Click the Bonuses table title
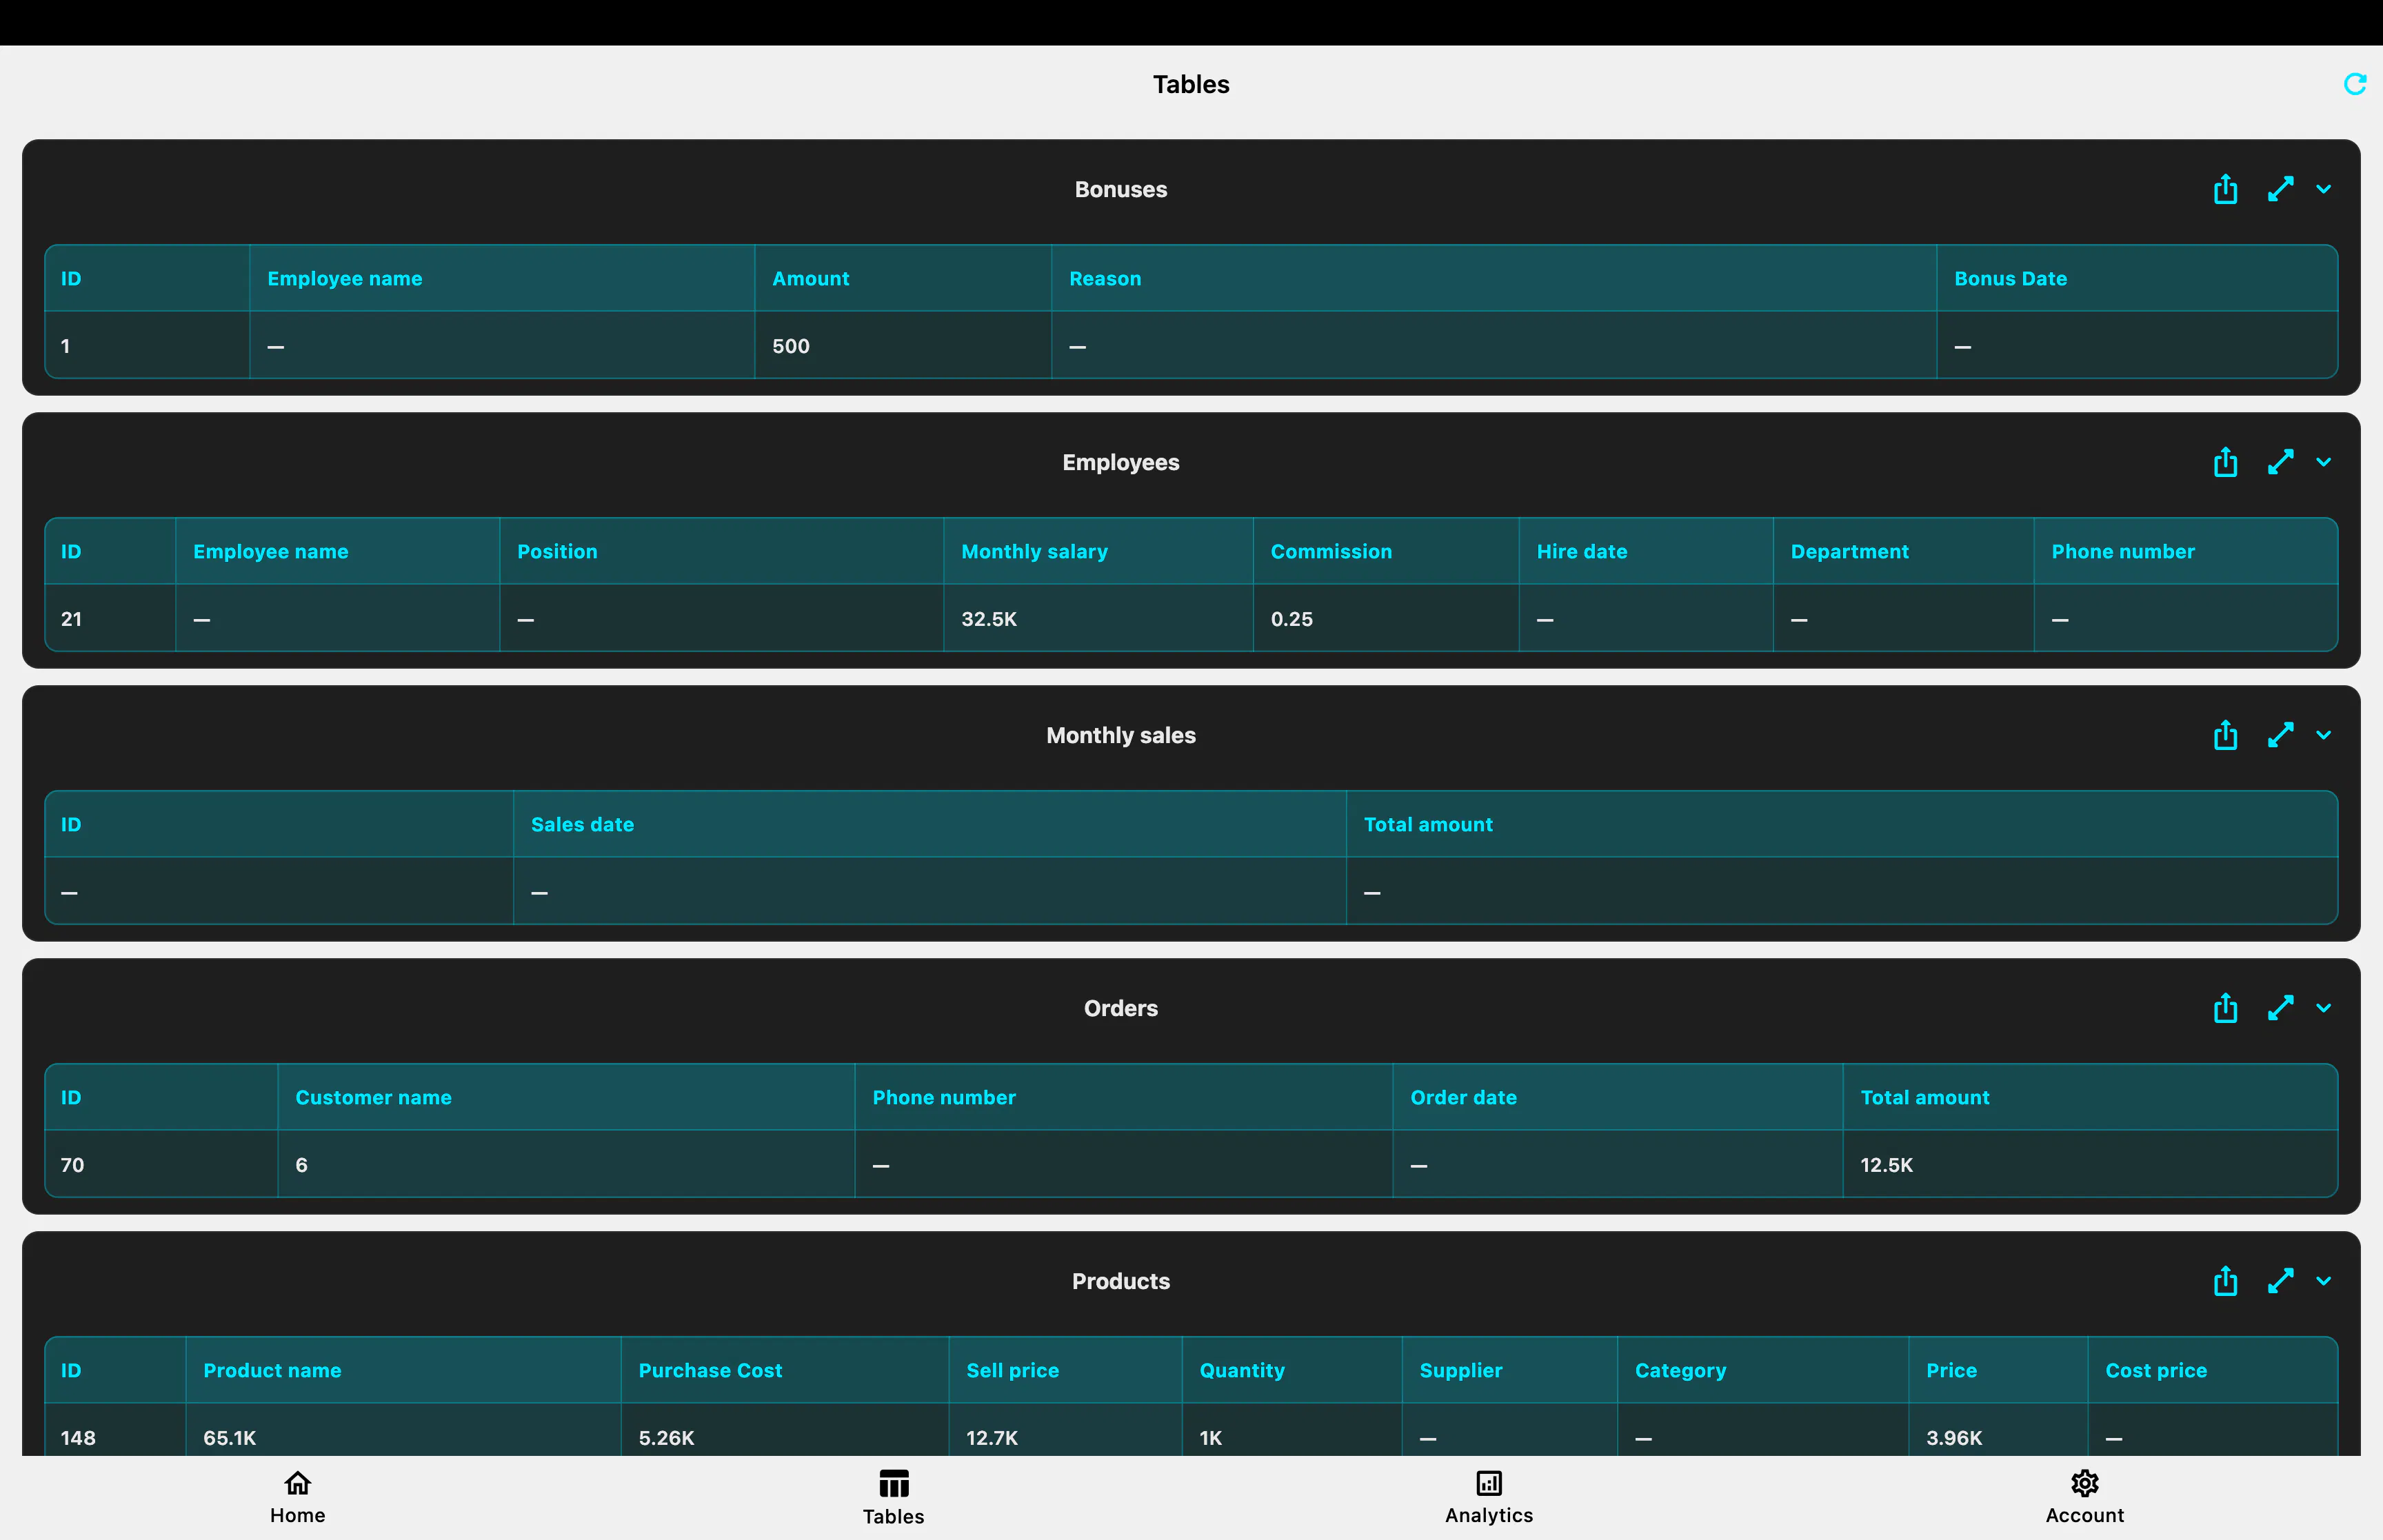Image resolution: width=2383 pixels, height=1540 pixels. point(1121,189)
